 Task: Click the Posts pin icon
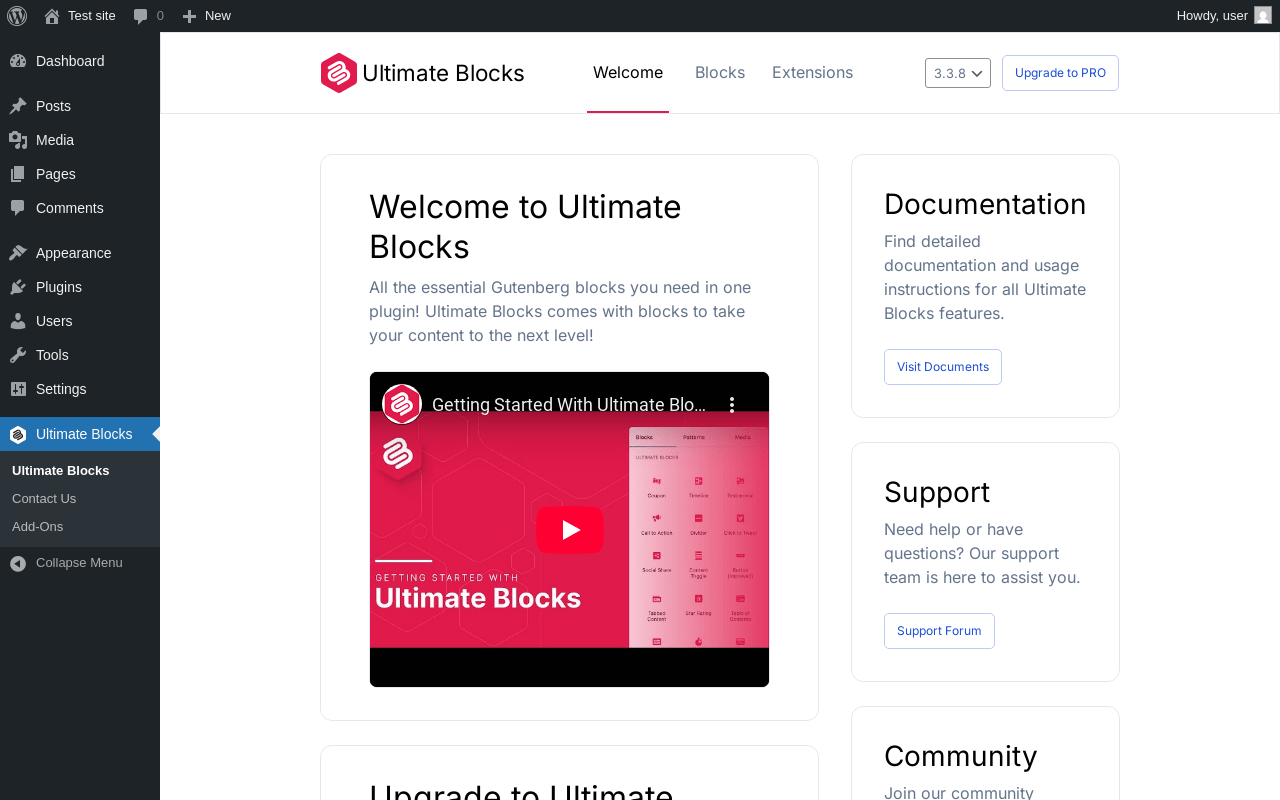pyautogui.click(x=18, y=106)
